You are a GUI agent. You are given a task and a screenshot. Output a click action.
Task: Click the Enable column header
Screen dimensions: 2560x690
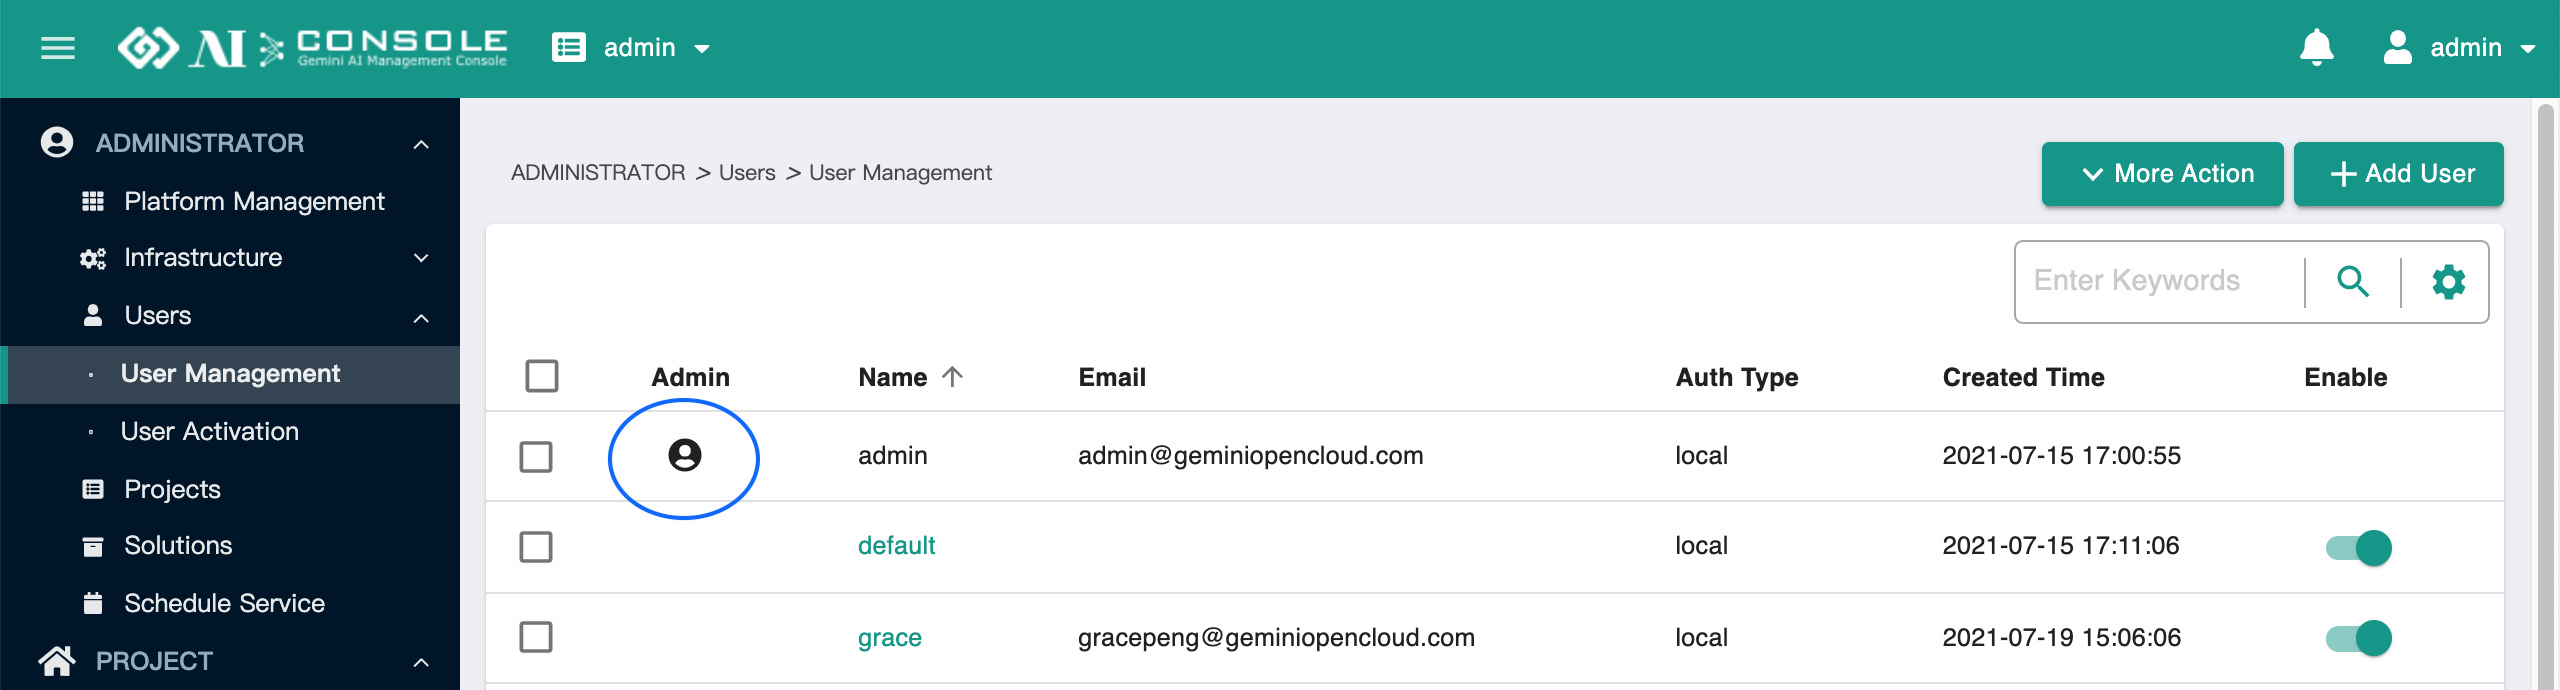(2345, 377)
